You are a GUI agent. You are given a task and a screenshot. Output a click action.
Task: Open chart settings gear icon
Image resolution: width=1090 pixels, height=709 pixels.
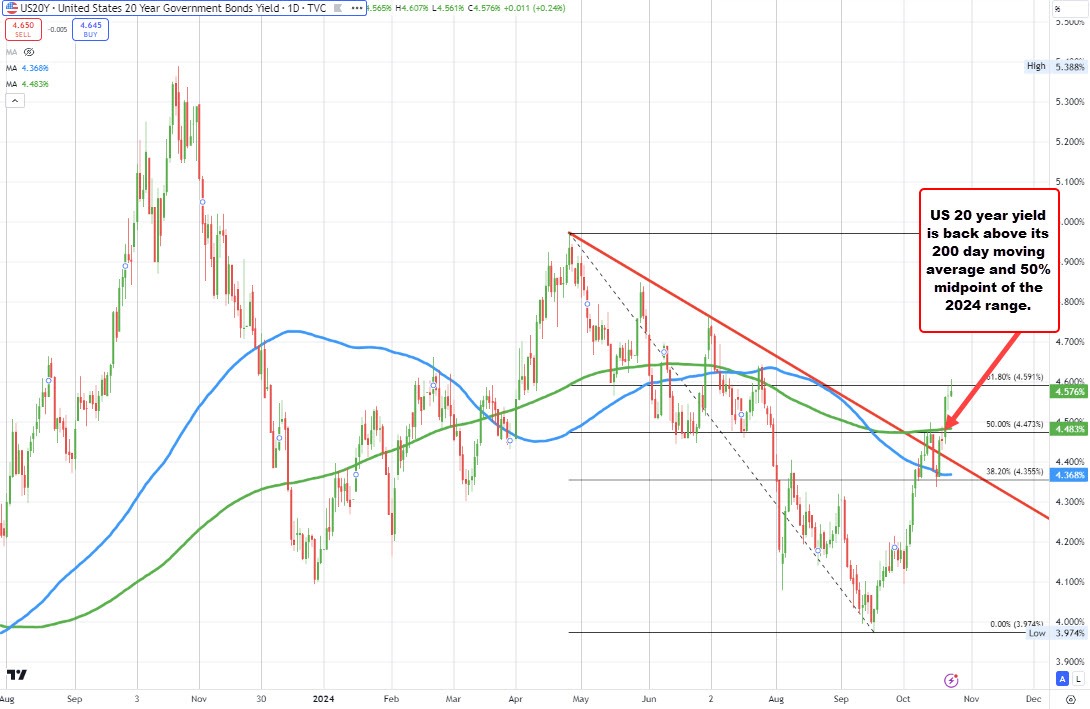(x=1071, y=699)
